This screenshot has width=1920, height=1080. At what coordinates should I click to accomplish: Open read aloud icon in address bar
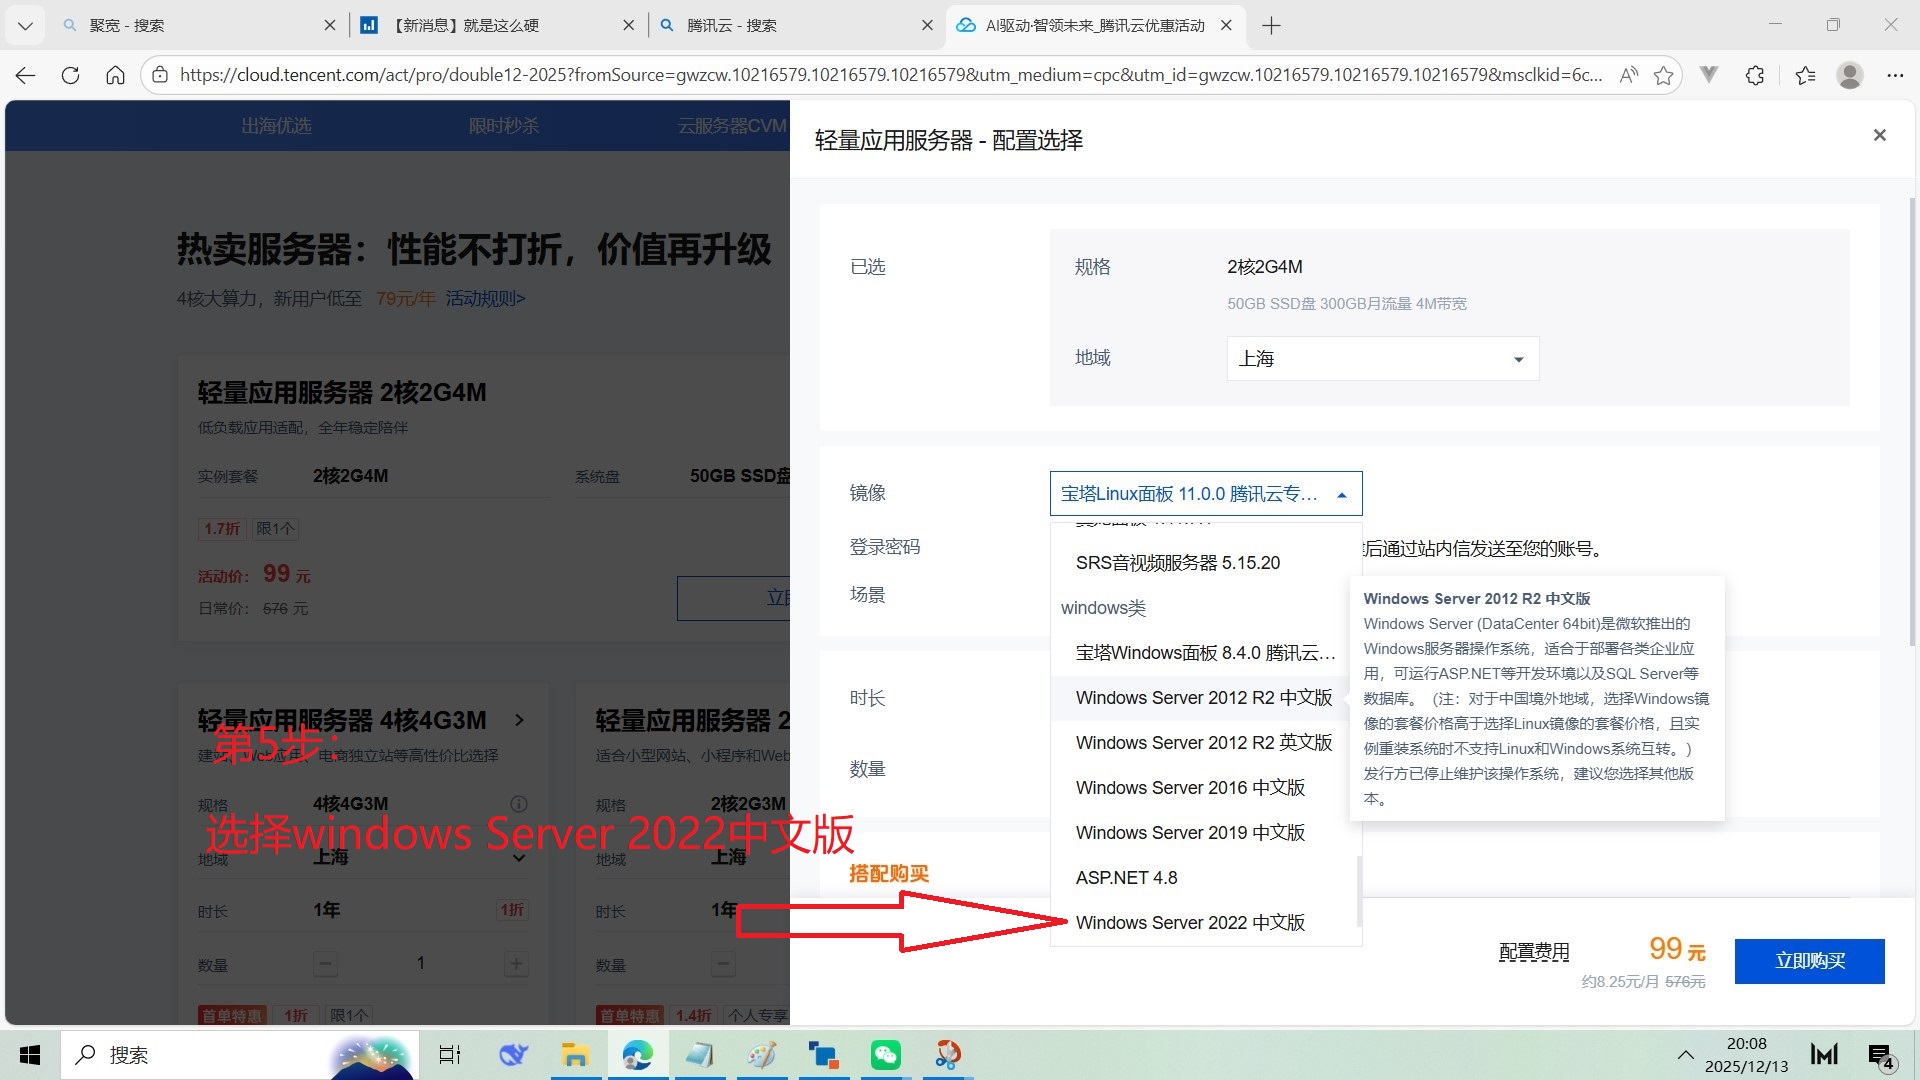[x=1628, y=75]
